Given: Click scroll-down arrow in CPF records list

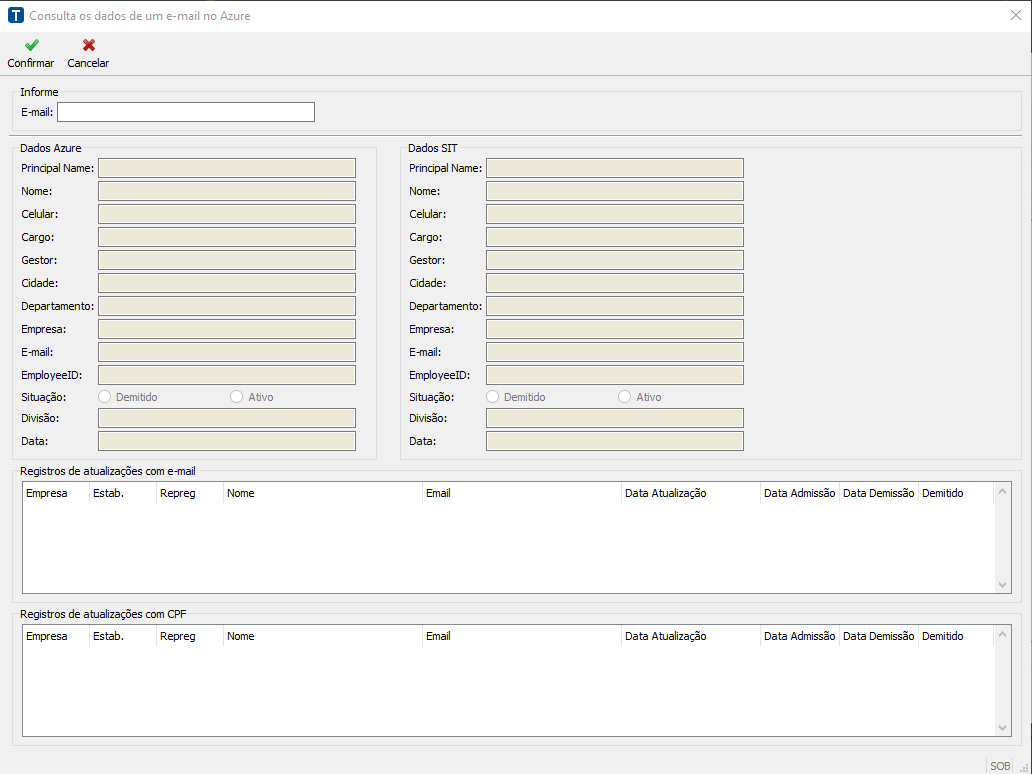Looking at the screenshot, I should coord(1004,728).
